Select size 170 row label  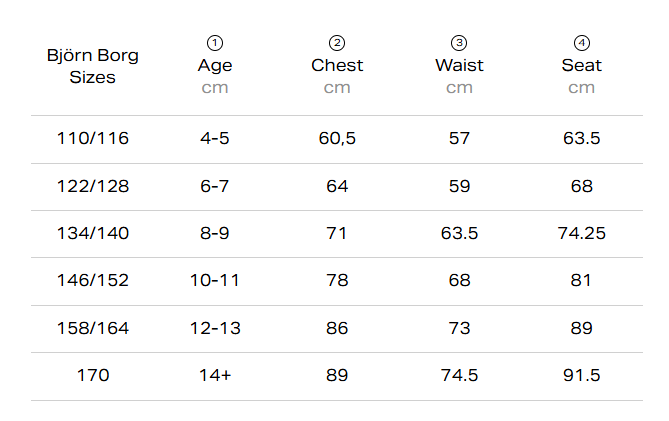click(93, 375)
